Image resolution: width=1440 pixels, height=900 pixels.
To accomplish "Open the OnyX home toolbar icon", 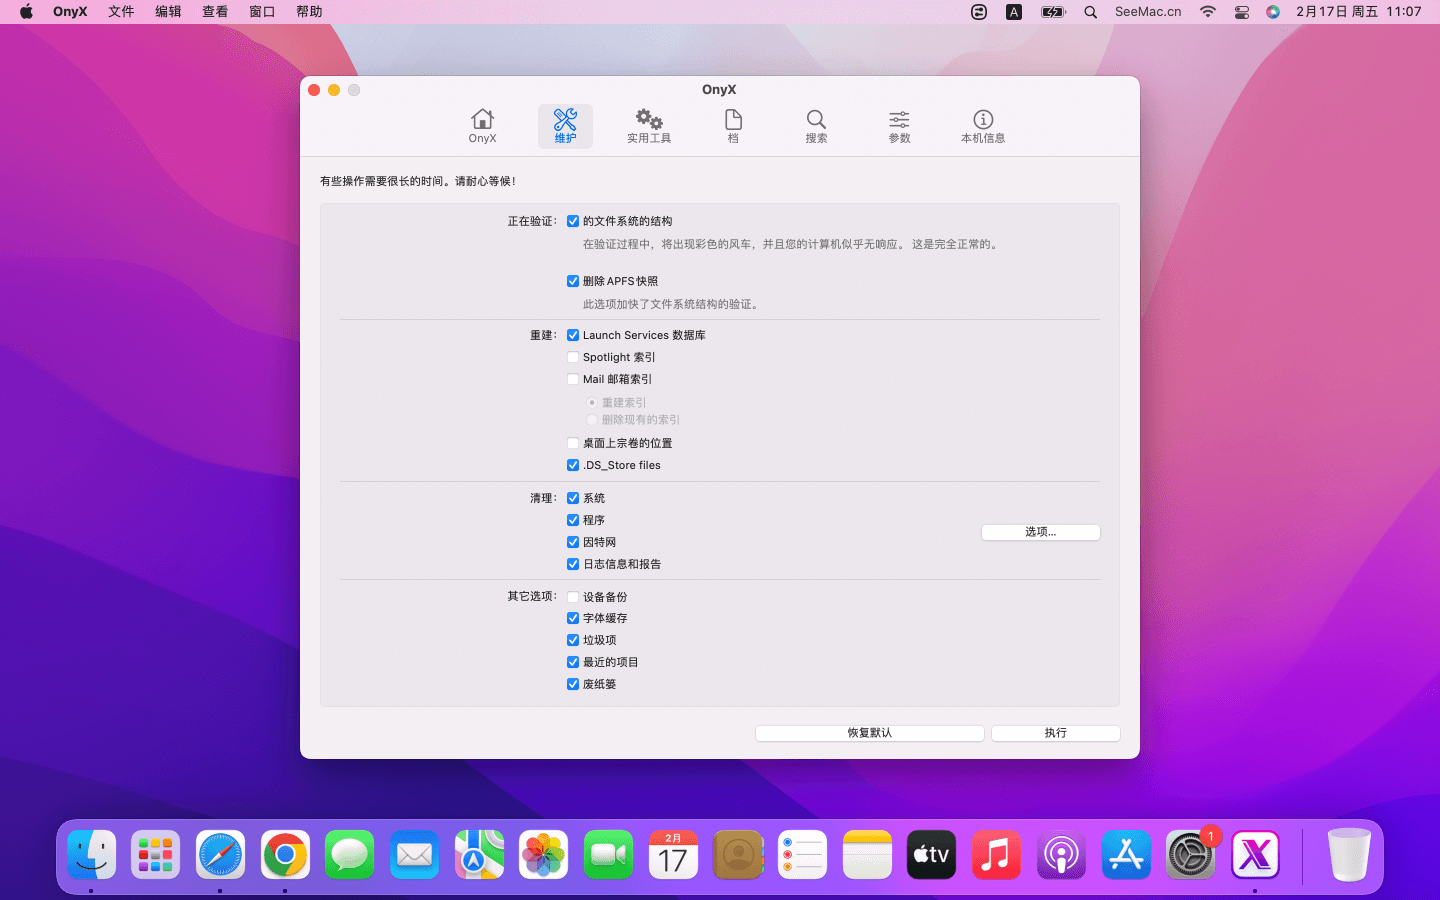I will point(482,126).
